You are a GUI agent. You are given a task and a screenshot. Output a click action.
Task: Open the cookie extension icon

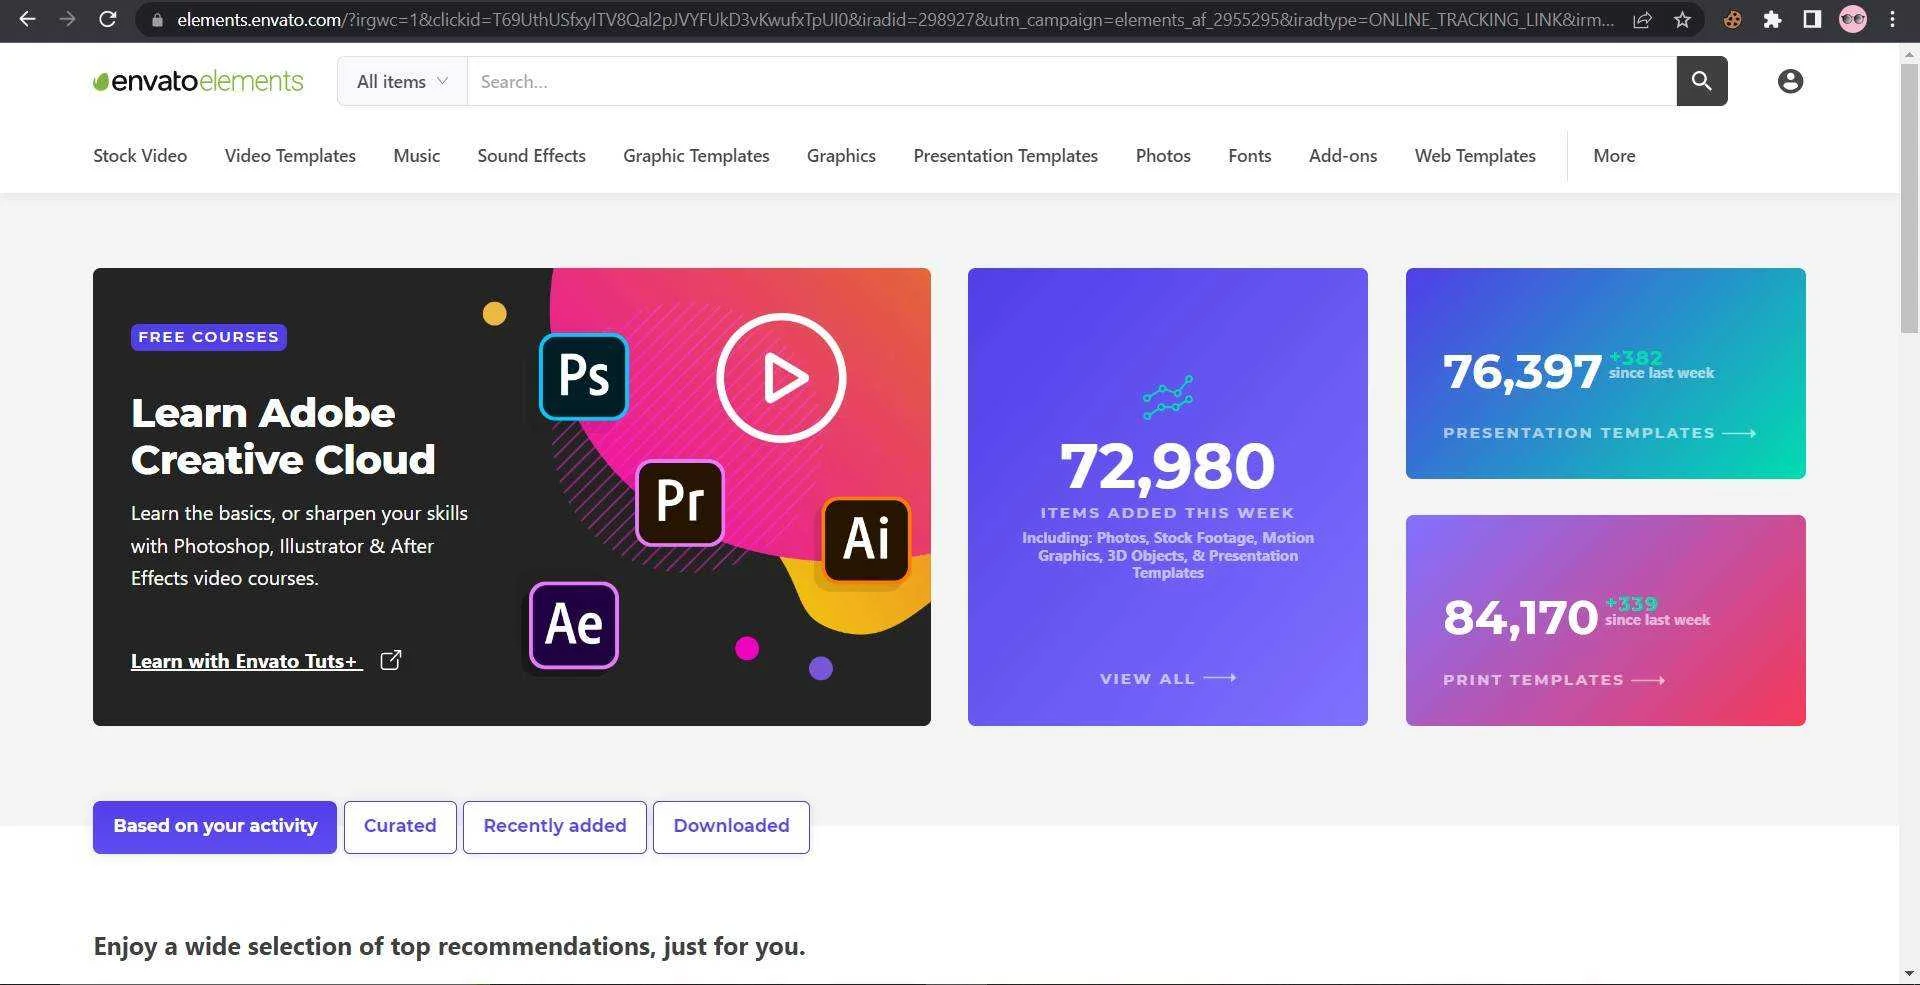pyautogui.click(x=1732, y=20)
